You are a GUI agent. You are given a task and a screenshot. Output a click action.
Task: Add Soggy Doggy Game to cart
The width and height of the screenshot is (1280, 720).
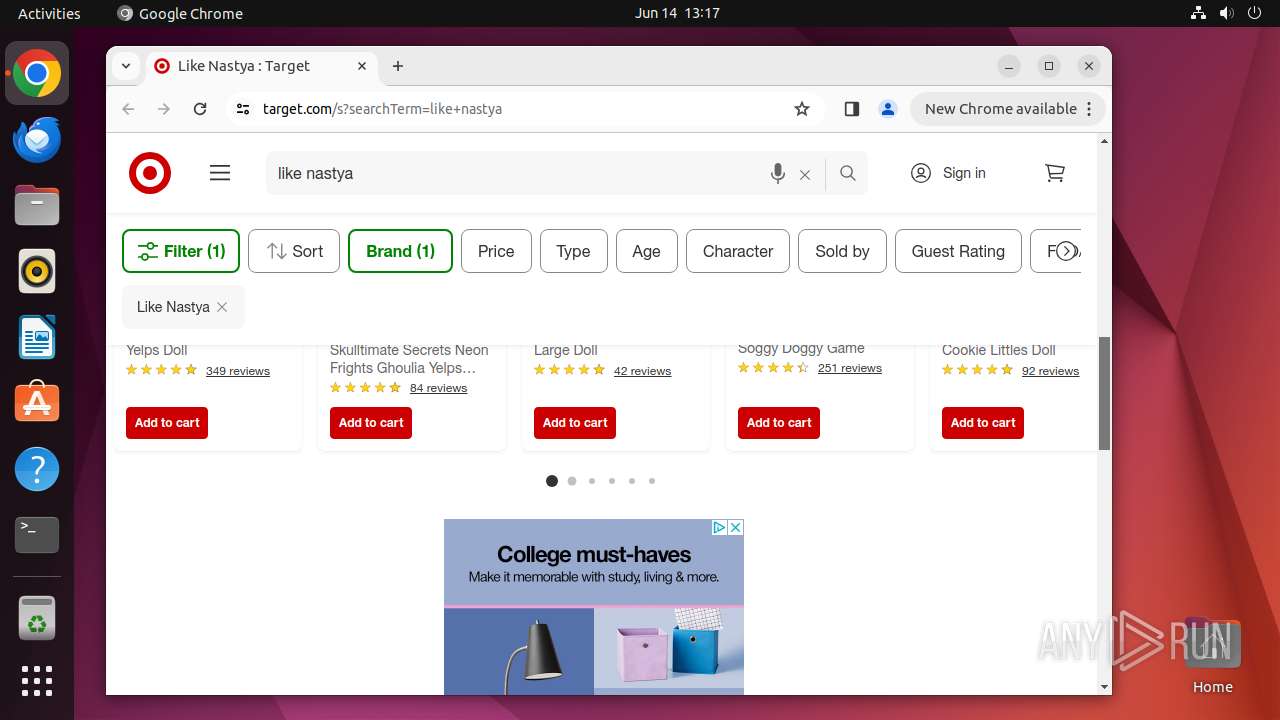point(779,423)
